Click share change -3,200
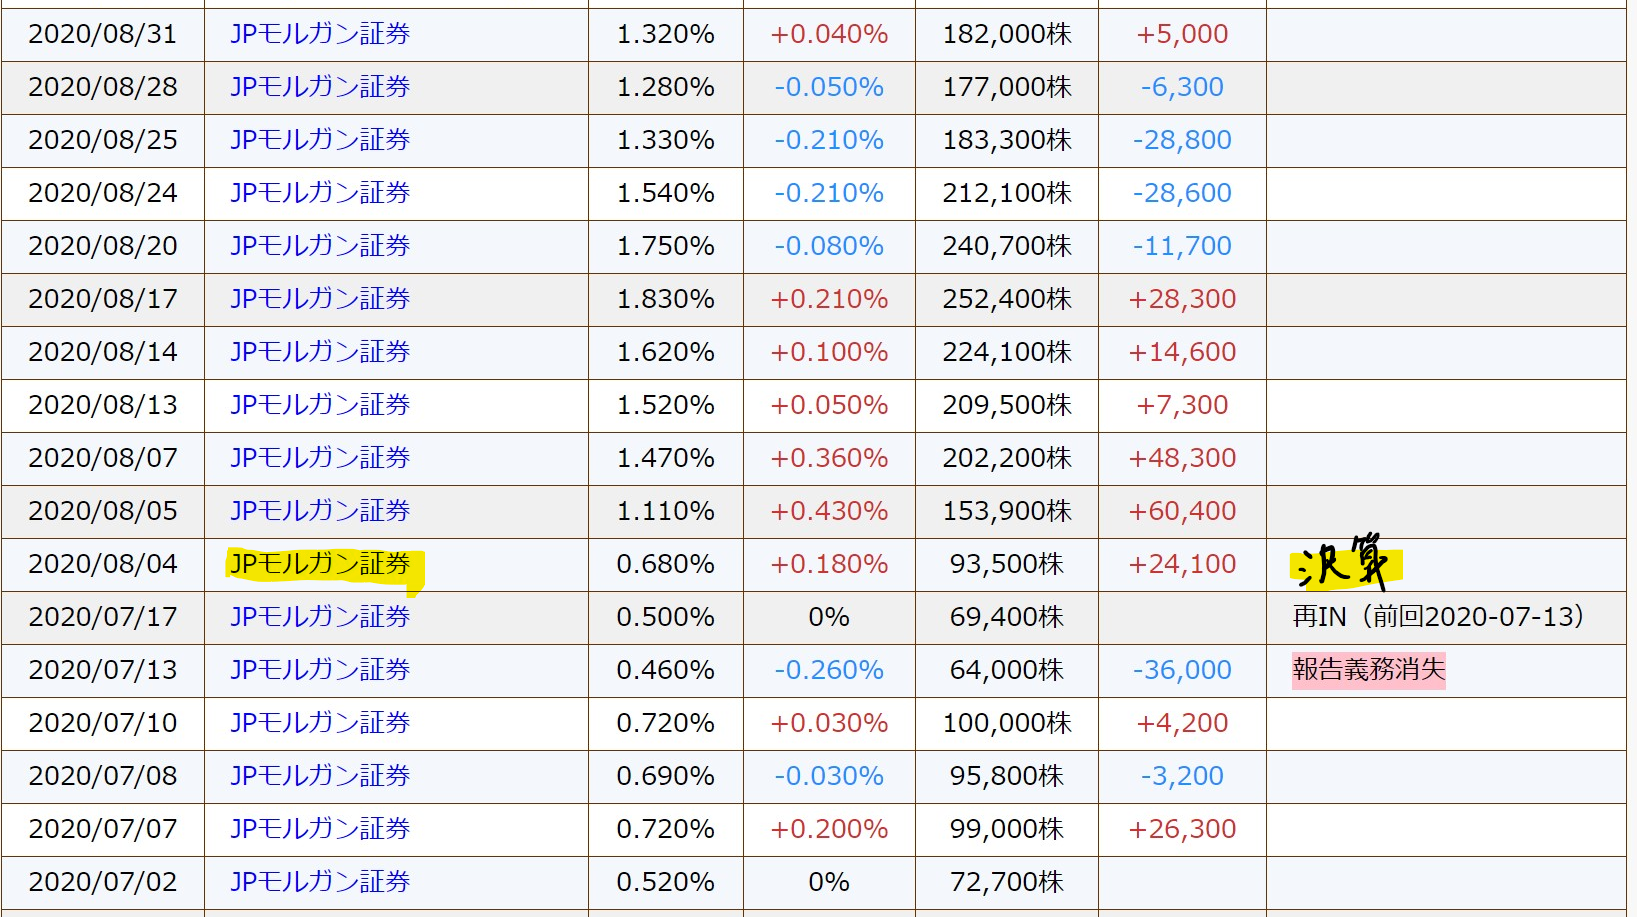This screenshot has width=1637, height=917. [1182, 776]
